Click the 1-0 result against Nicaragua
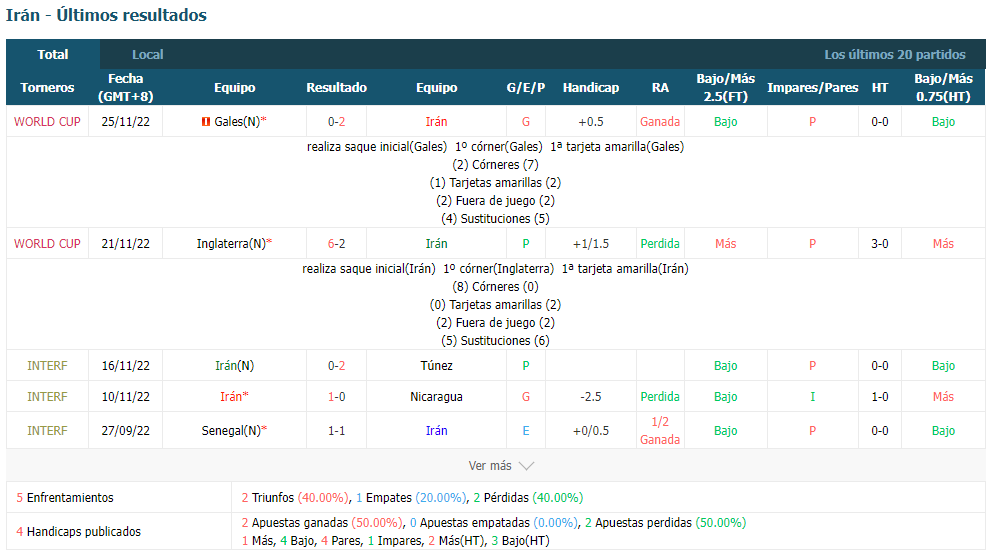This screenshot has height=558, width=995. tap(336, 397)
